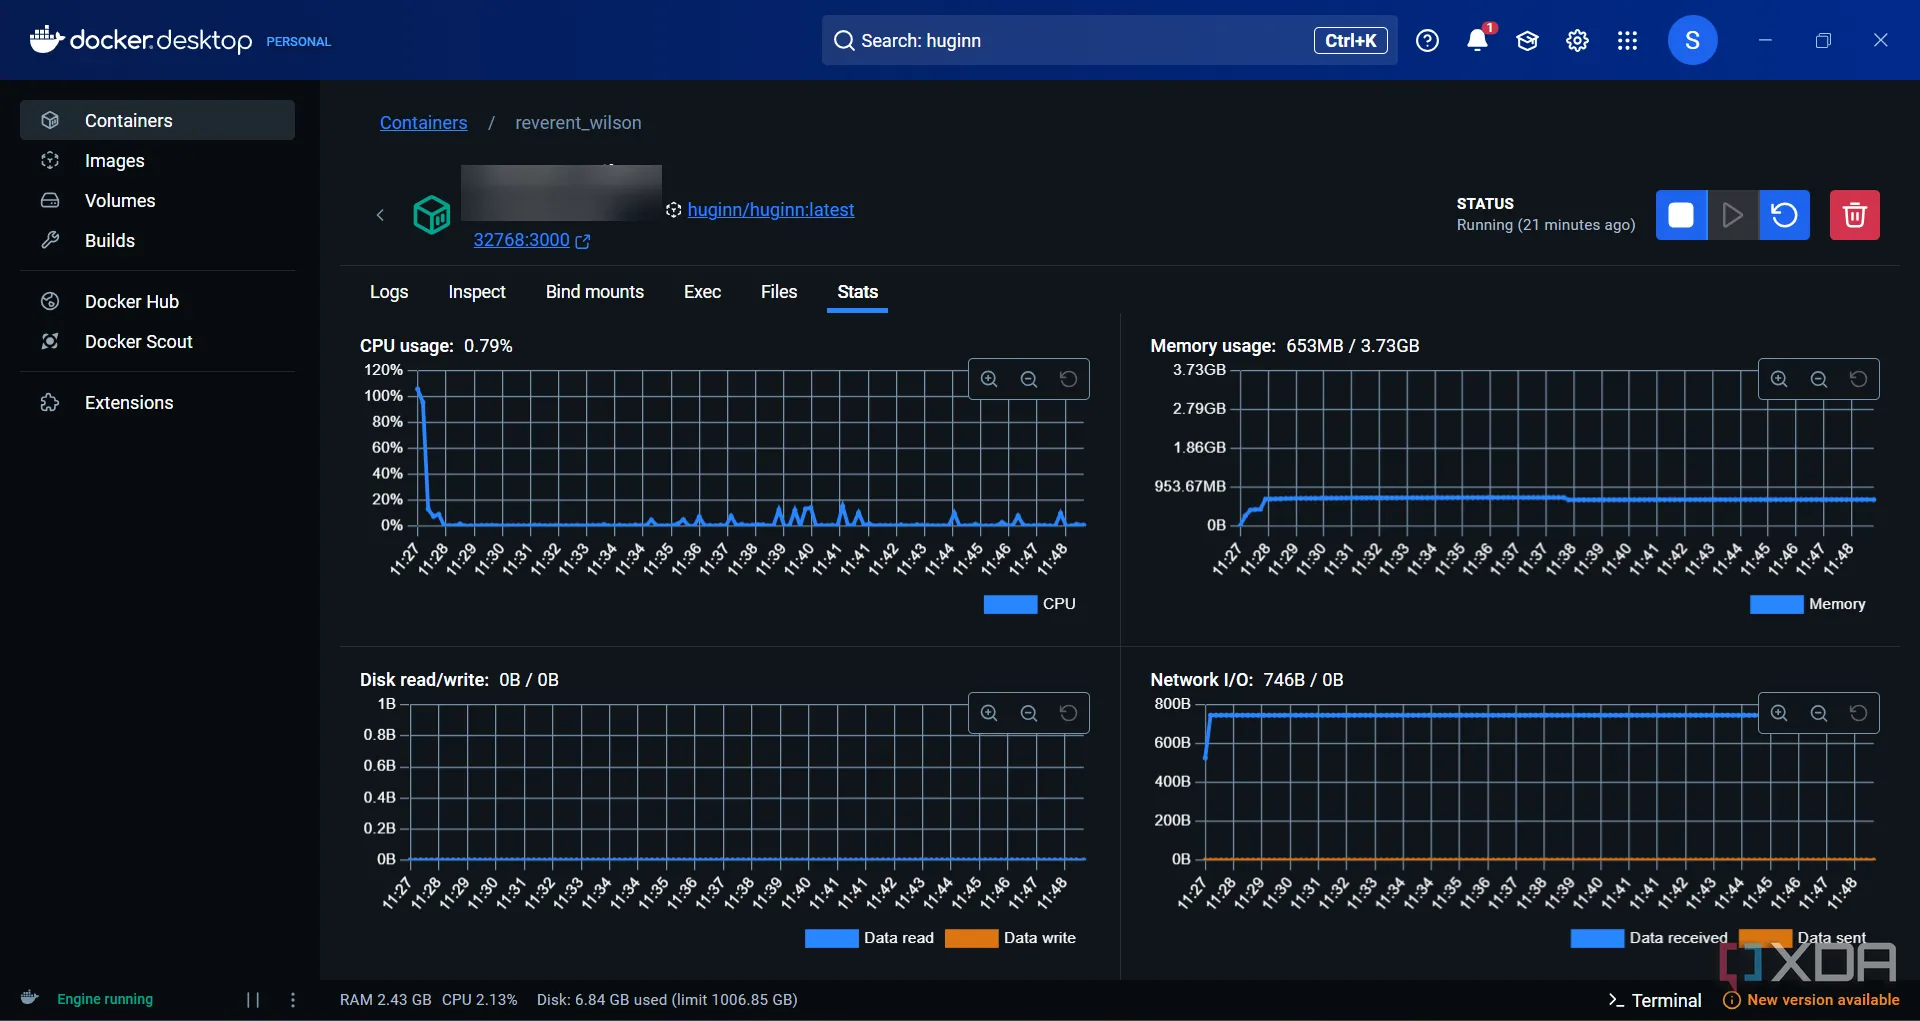The image size is (1920, 1021).
Task: Open Volumes in the sidebar
Action: point(157,200)
